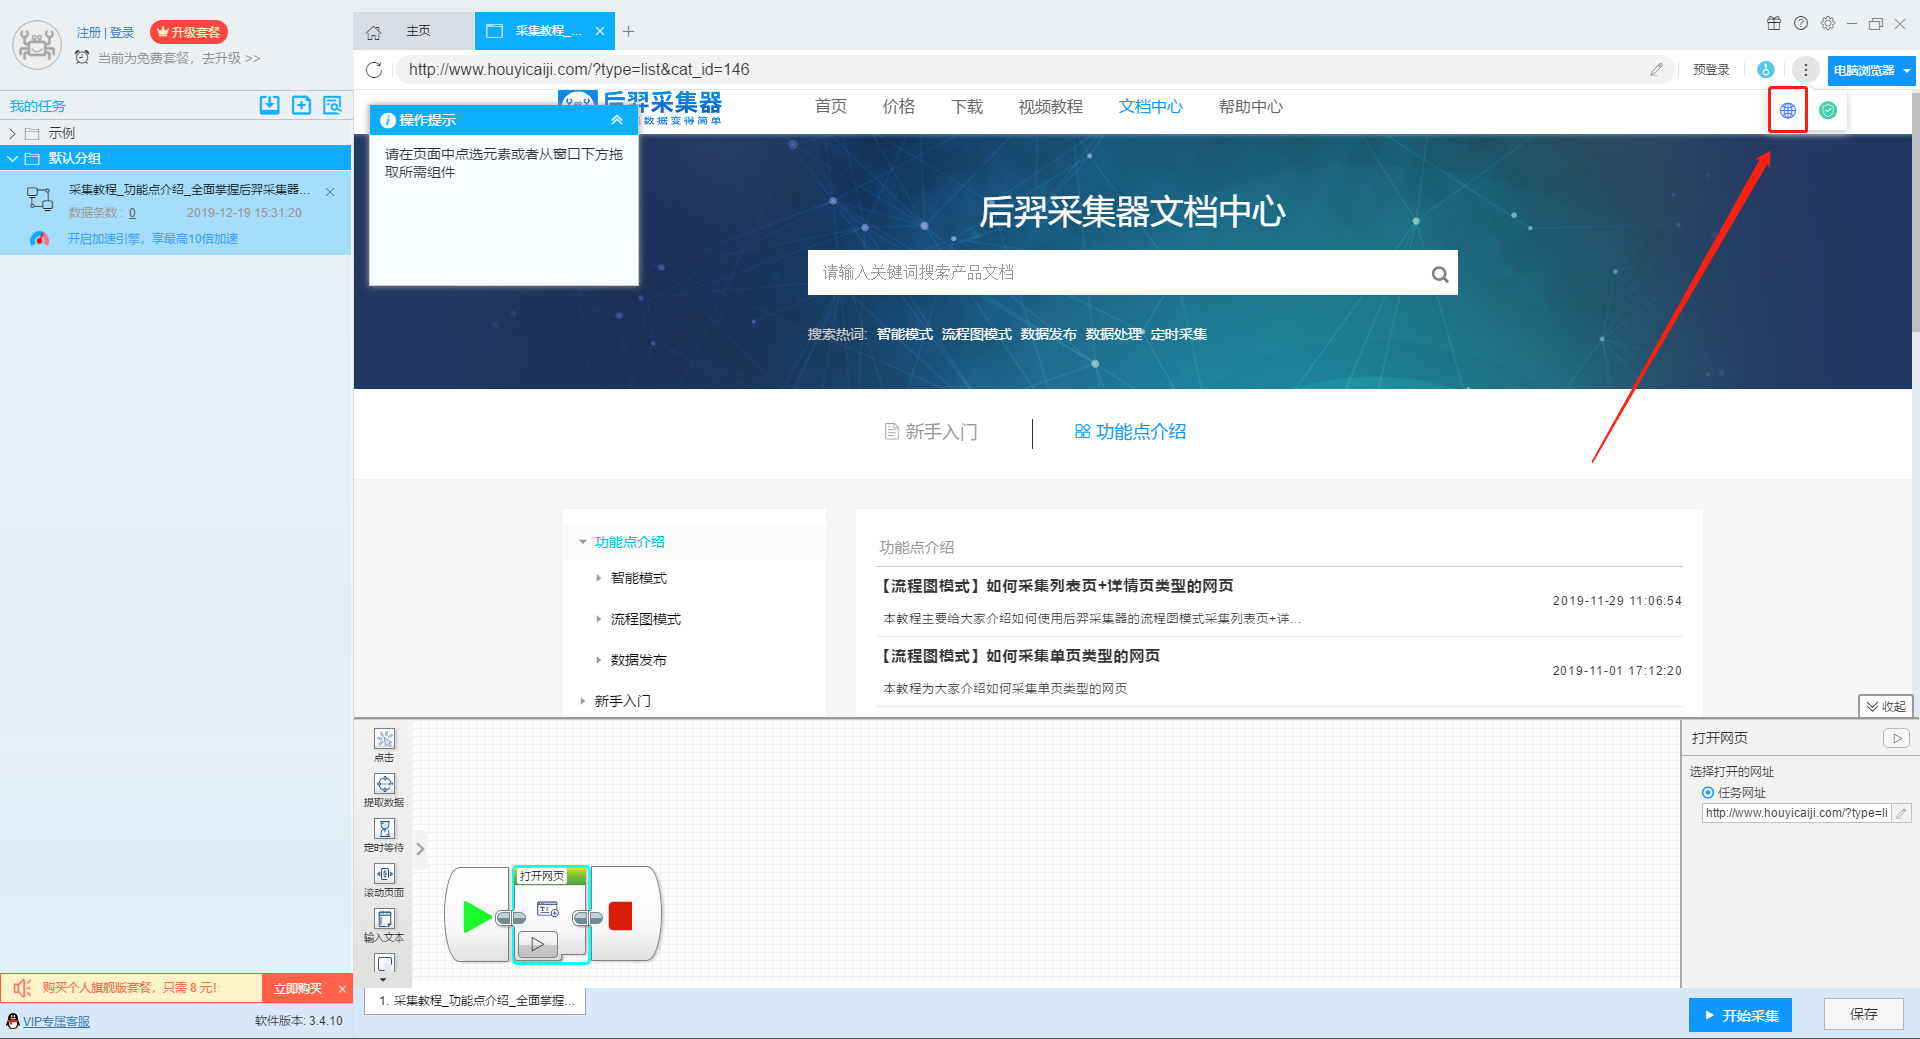Expand the 流程图模式 tree item
The width and height of the screenshot is (1920, 1039).
tap(598, 619)
